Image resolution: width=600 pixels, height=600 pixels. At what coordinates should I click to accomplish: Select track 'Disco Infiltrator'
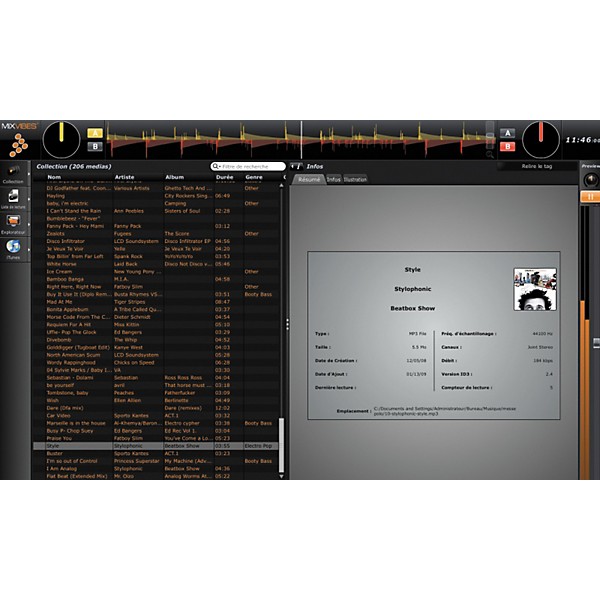point(156,241)
